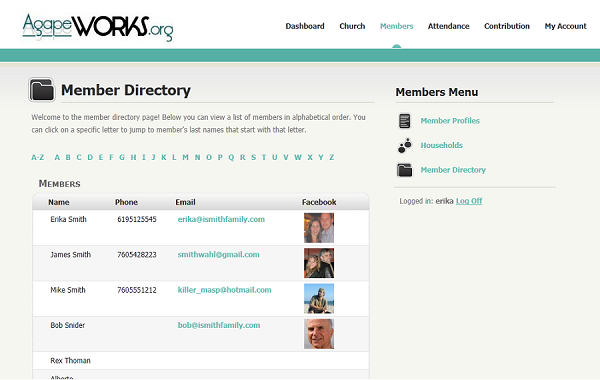Go to the Attendance menu item
Screen dimensions: 600x380
click(x=448, y=26)
